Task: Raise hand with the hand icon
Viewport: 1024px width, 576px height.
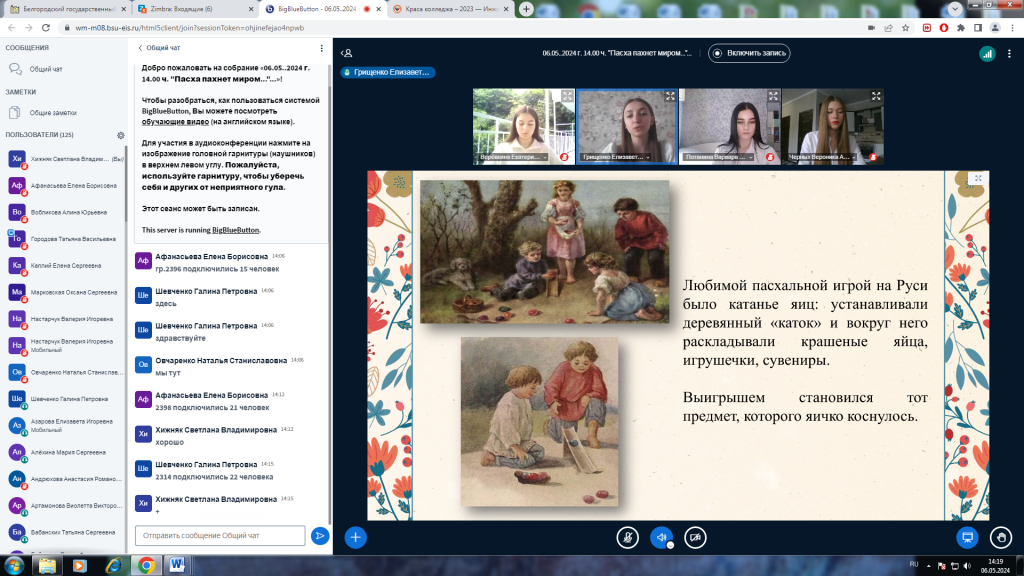Action: point(1000,537)
